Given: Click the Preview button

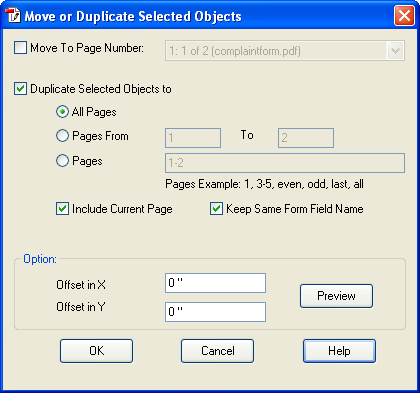Looking at the screenshot, I should click(336, 296).
